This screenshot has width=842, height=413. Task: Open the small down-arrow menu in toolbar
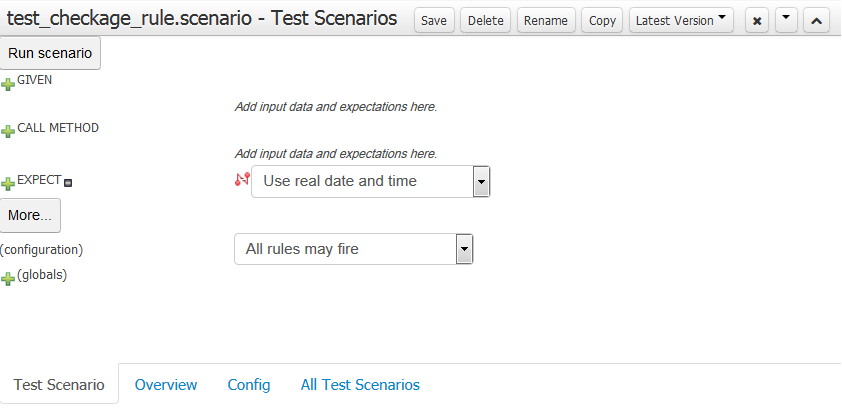coord(786,21)
